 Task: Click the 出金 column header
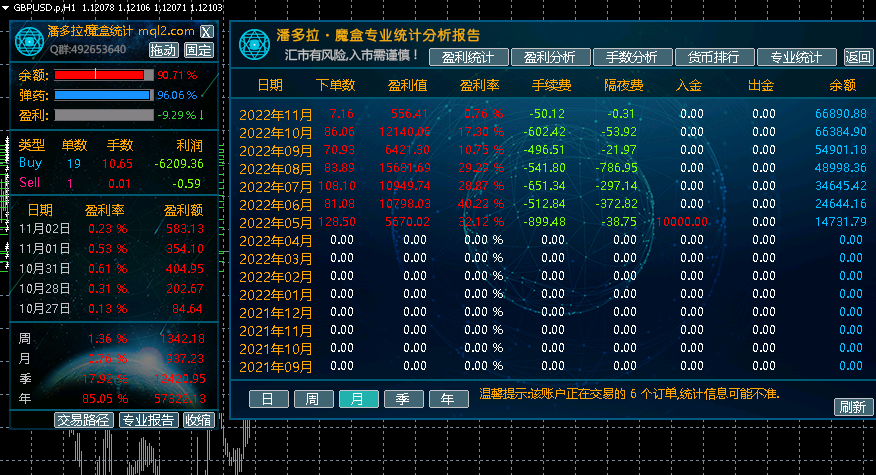[x=761, y=85]
